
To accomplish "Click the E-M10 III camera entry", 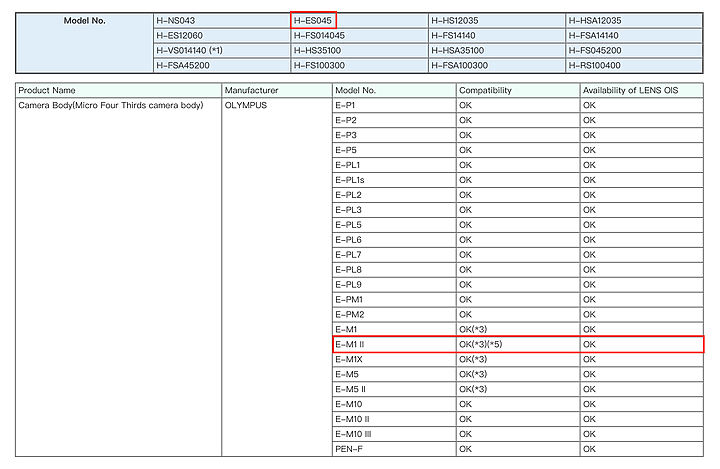I will (x=394, y=434).
